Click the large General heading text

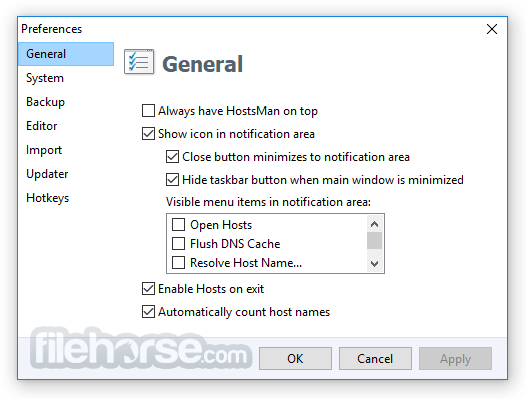pyautogui.click(x=203, y=64)
